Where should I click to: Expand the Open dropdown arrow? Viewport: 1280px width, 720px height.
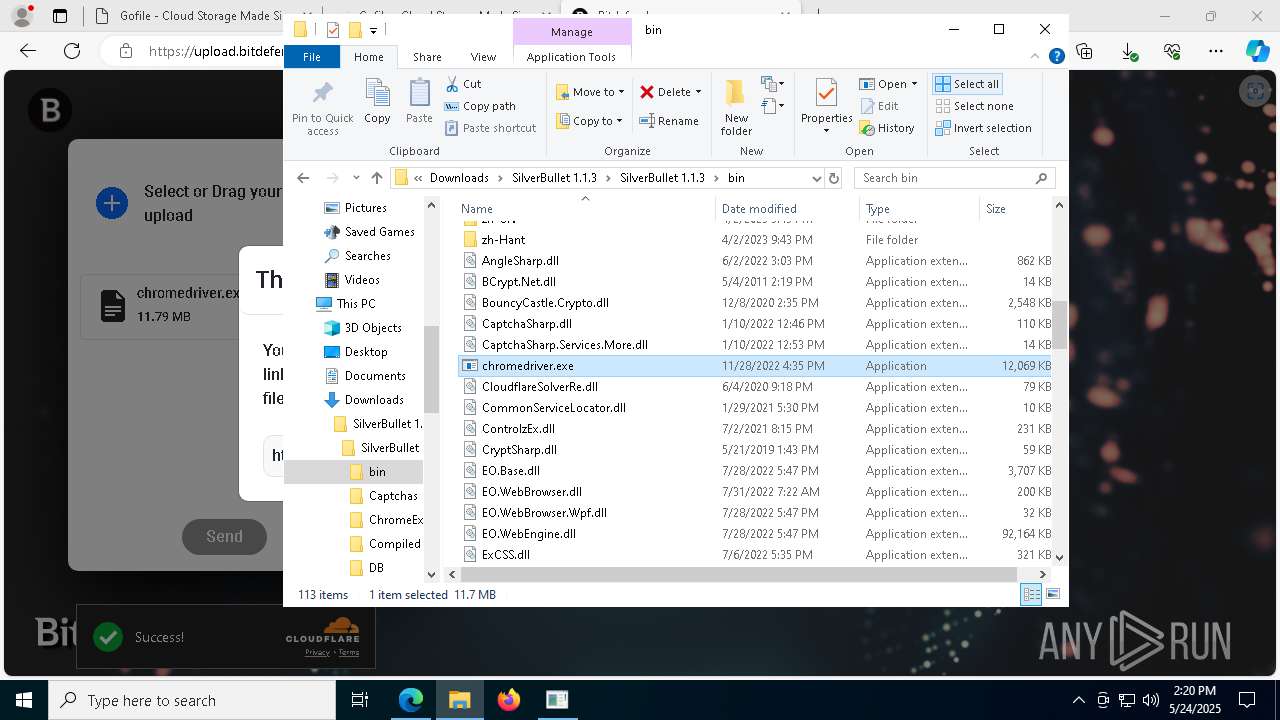[914, 84]
